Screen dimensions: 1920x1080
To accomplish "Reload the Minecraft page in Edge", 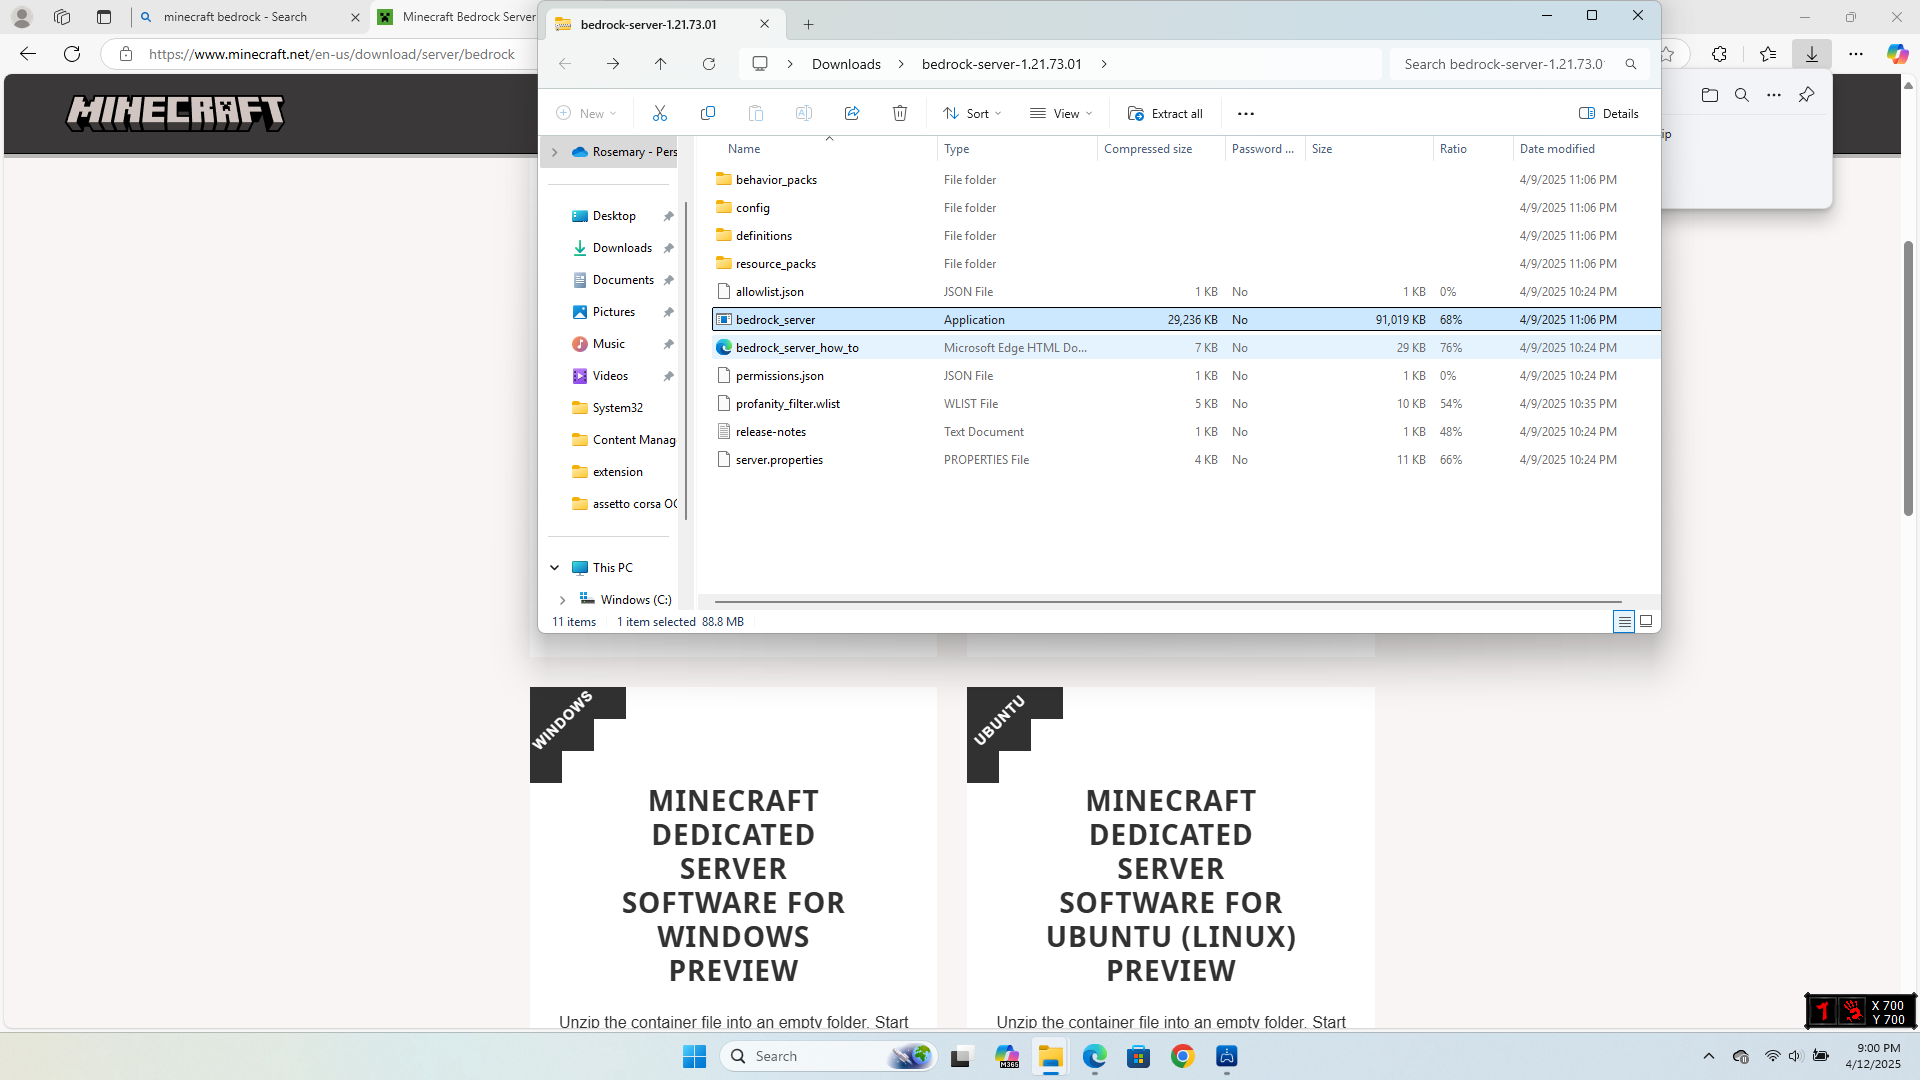I will click(x=72, y=54).
